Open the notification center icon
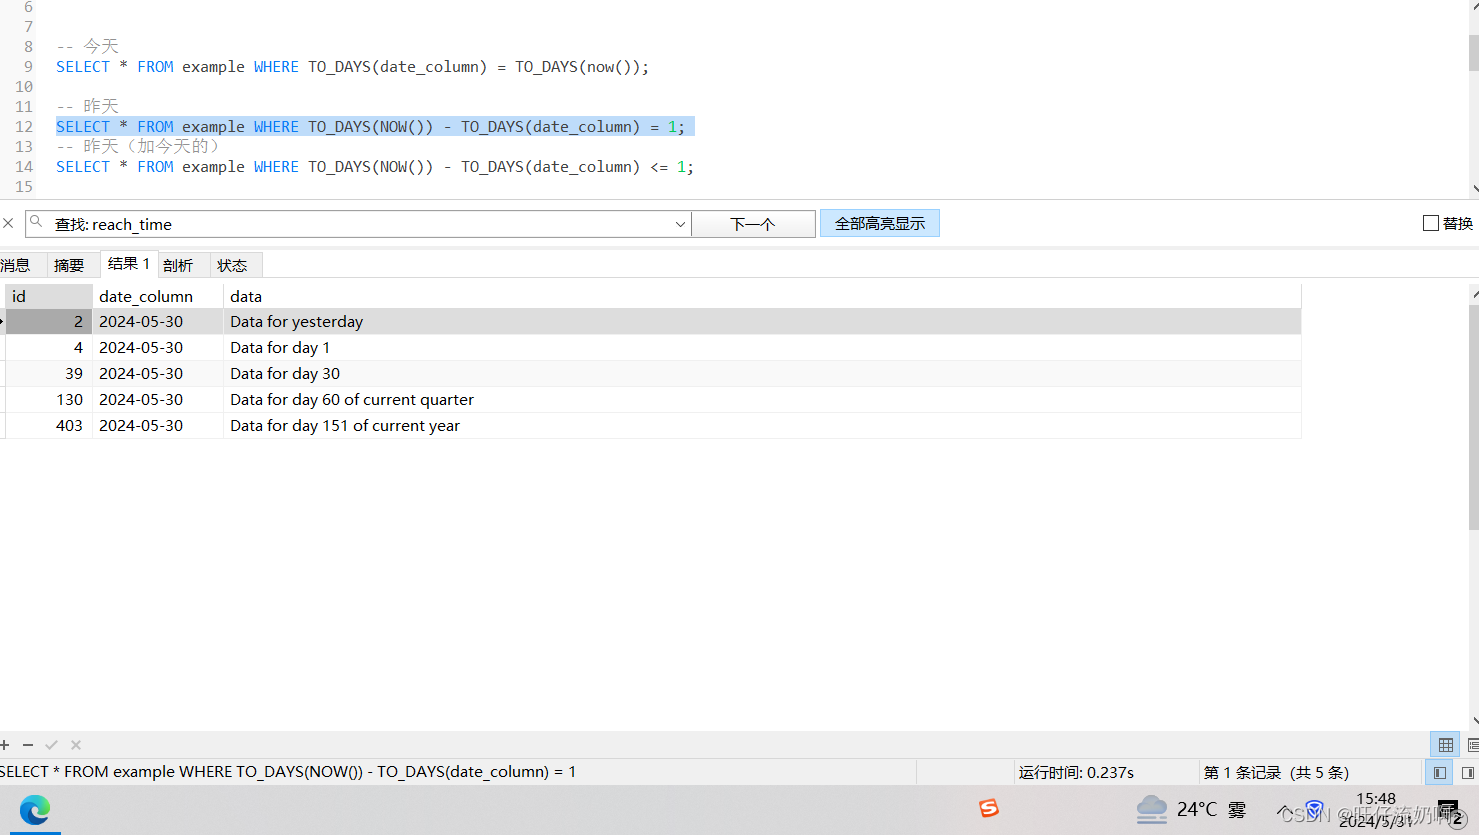 [1449, 811]
